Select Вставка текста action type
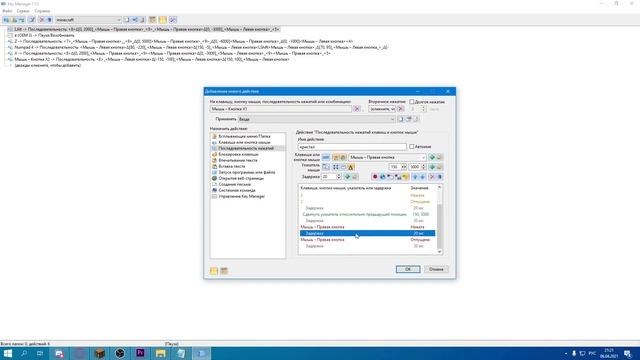 231,167
